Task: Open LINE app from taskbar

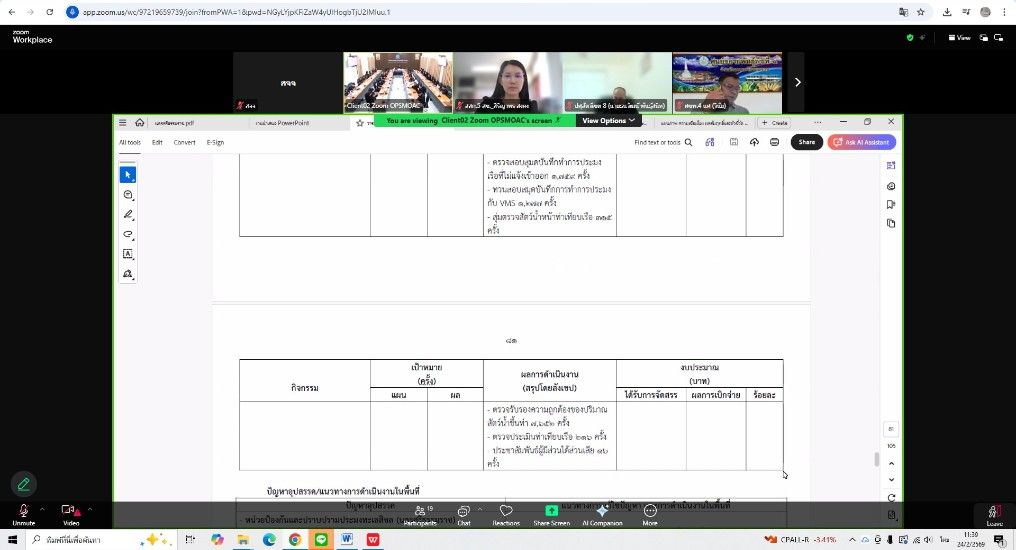Action: 321,540
